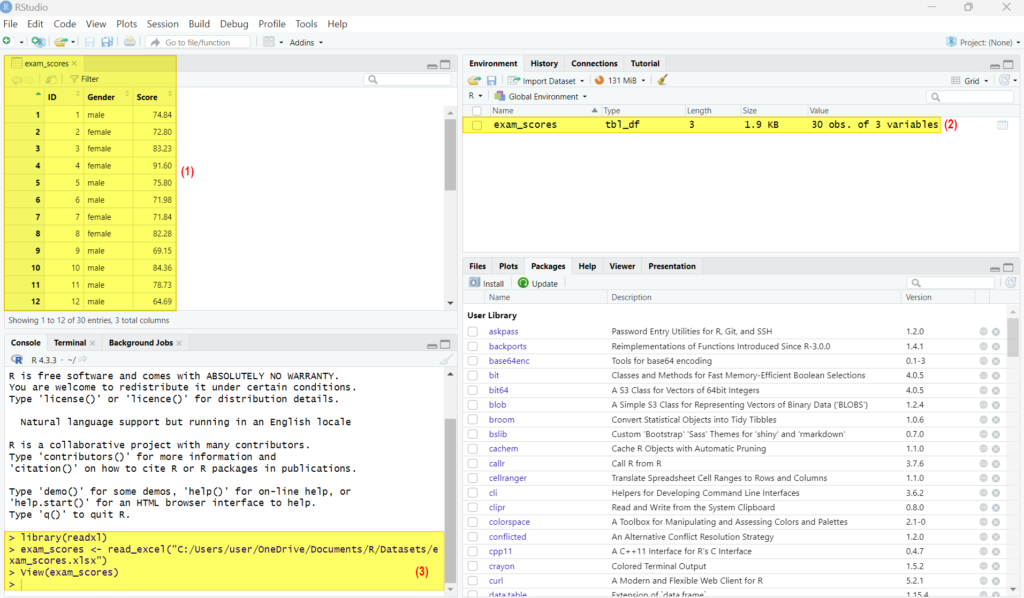Expand the Addins dropdown menu
Image resolution: width=1024 pixels, height=598 pixels.
tap(302, 42)
